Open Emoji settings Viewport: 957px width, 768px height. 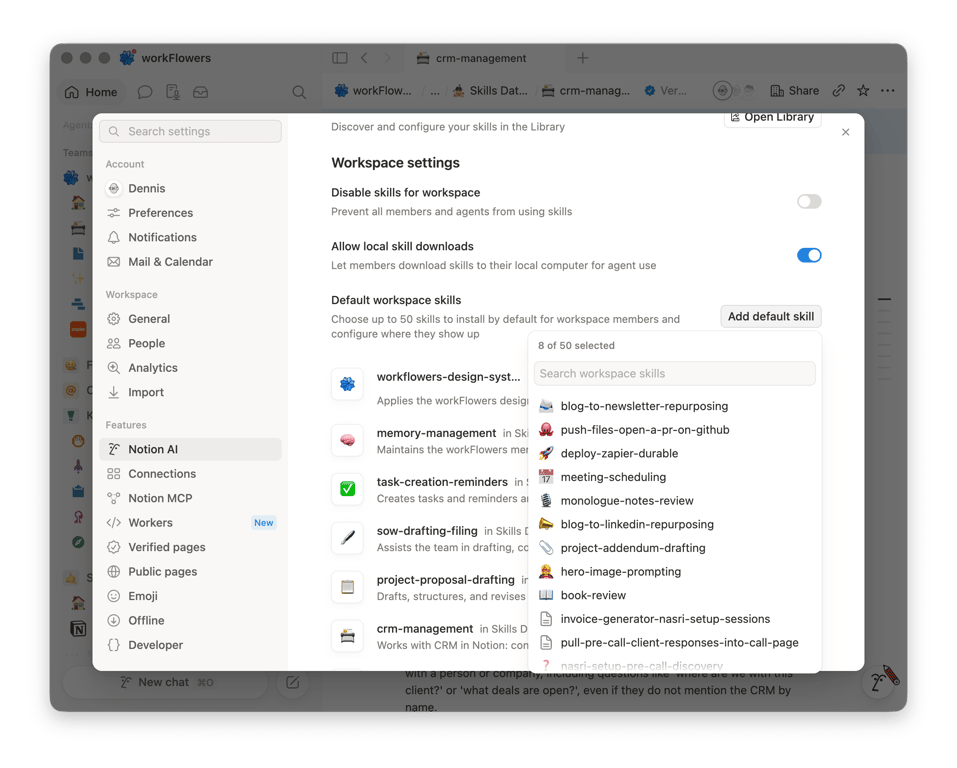click(x=190, y=596)
